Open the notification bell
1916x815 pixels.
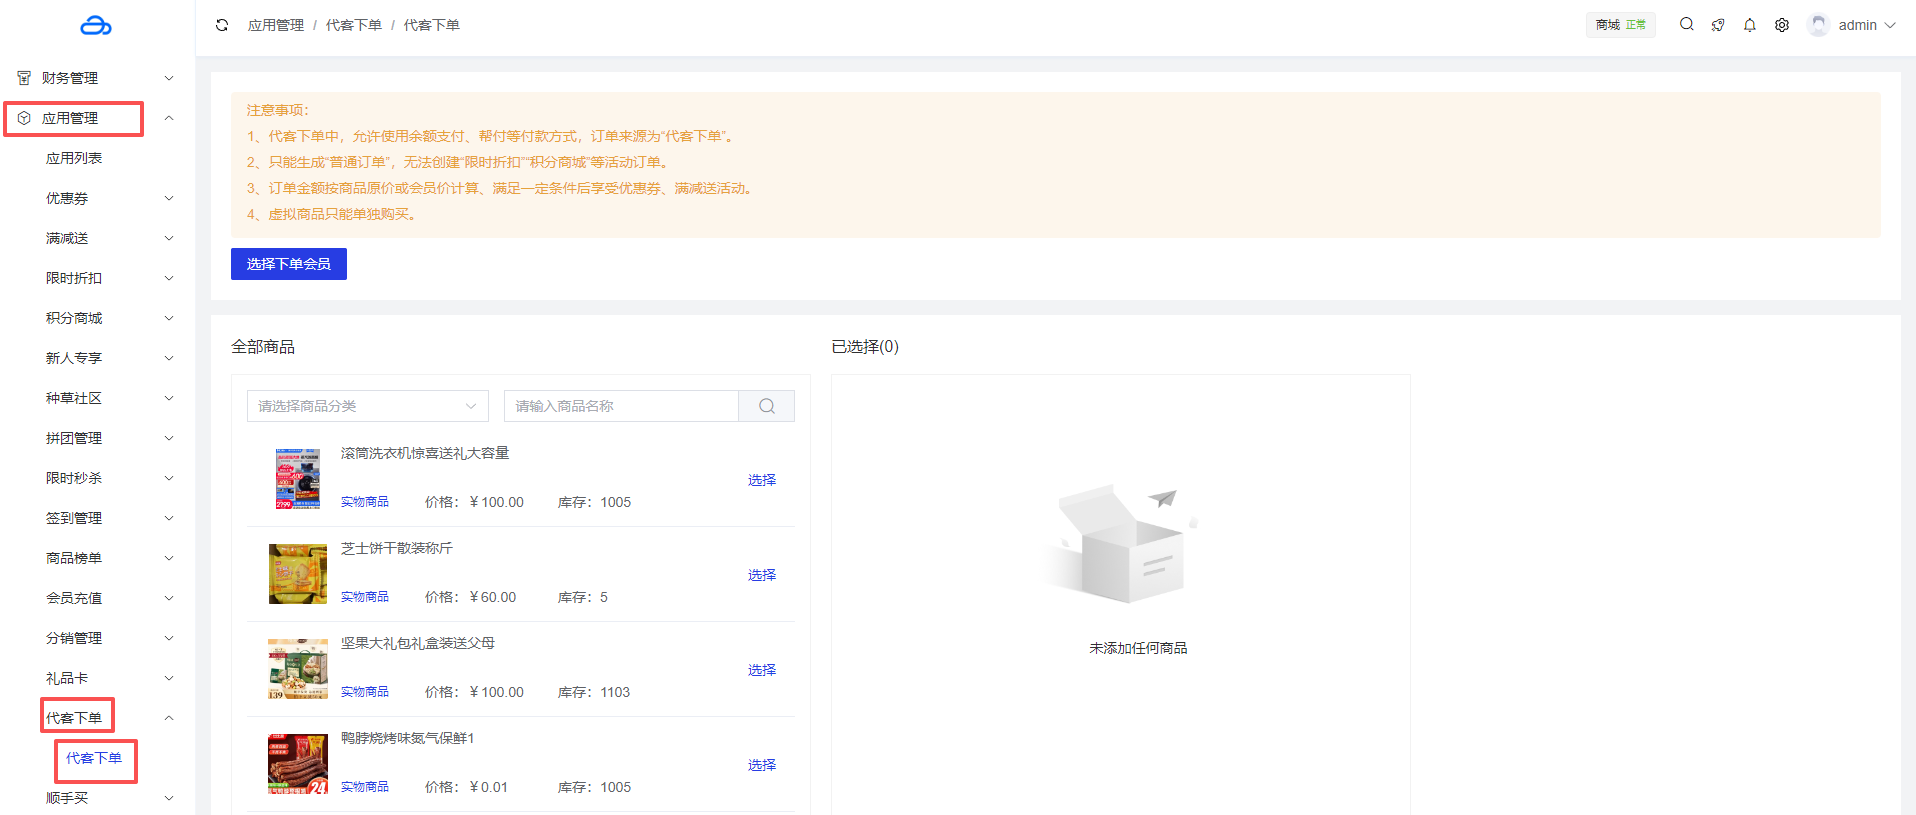tap(1750, 25)
